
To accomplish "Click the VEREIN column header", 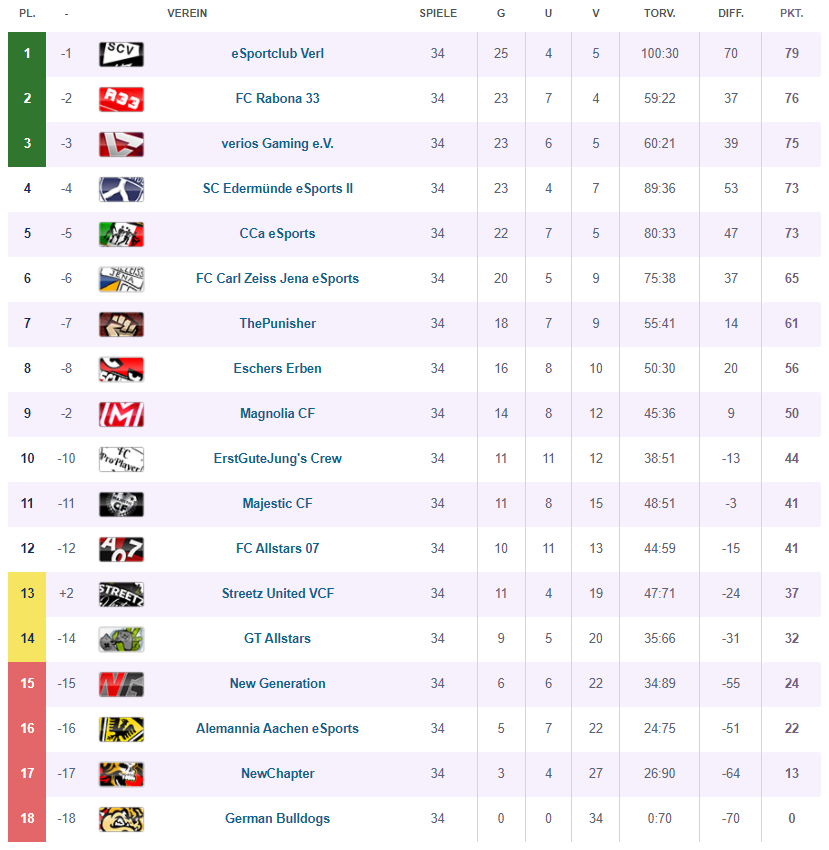I will [187, 13].
